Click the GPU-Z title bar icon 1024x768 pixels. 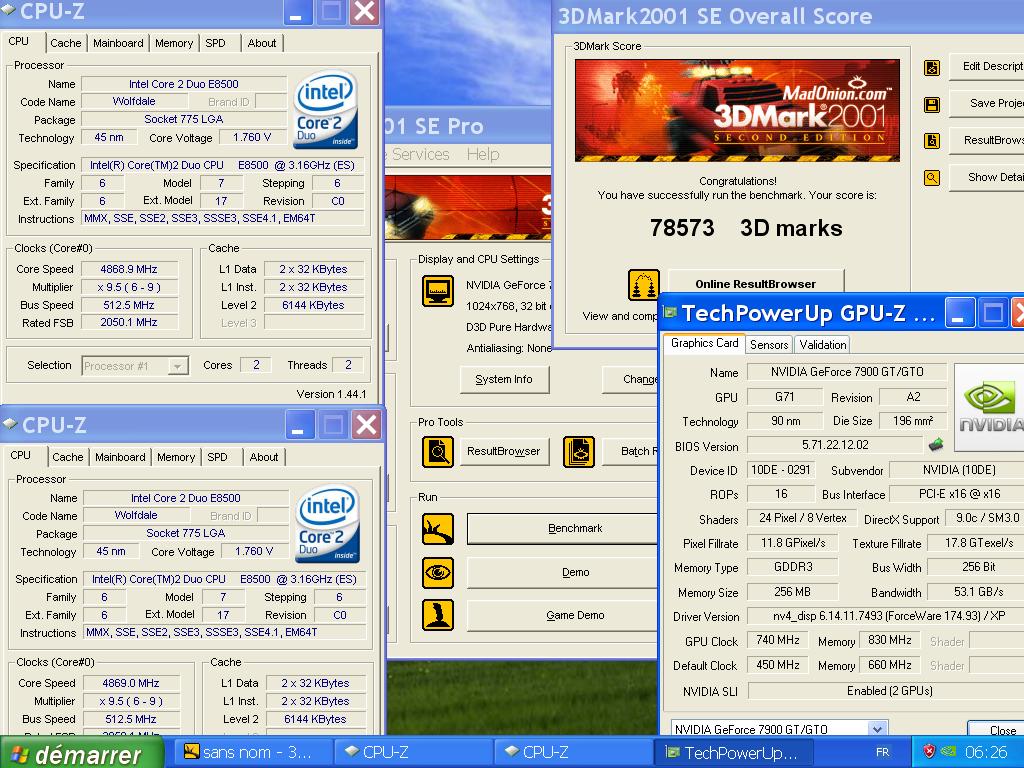(670, 312)
